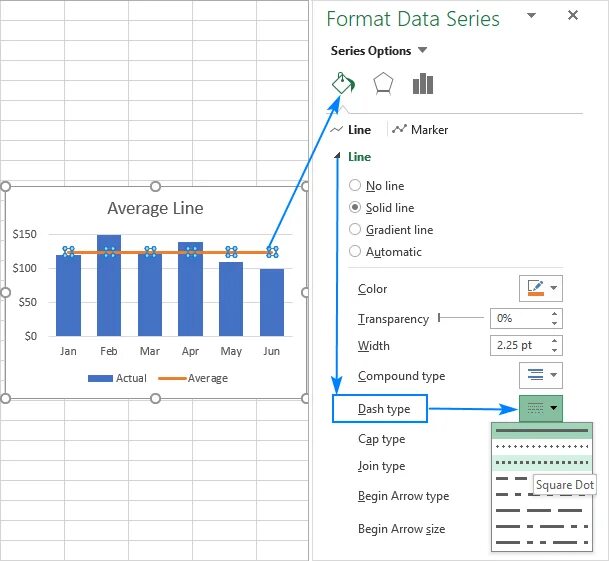Screen dimensions: 609x561
Task: Select the Jun bar in chart
Action: [x=272, y=302]
